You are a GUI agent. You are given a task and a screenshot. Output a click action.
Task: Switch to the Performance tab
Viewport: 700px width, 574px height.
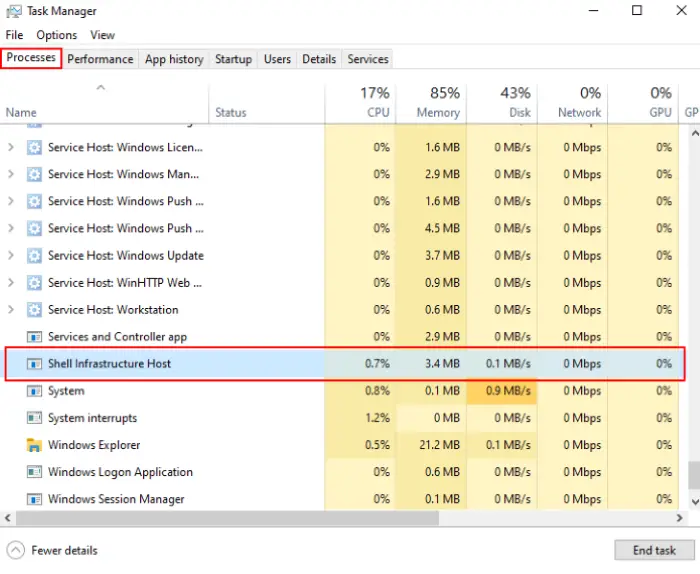[100, 59]
